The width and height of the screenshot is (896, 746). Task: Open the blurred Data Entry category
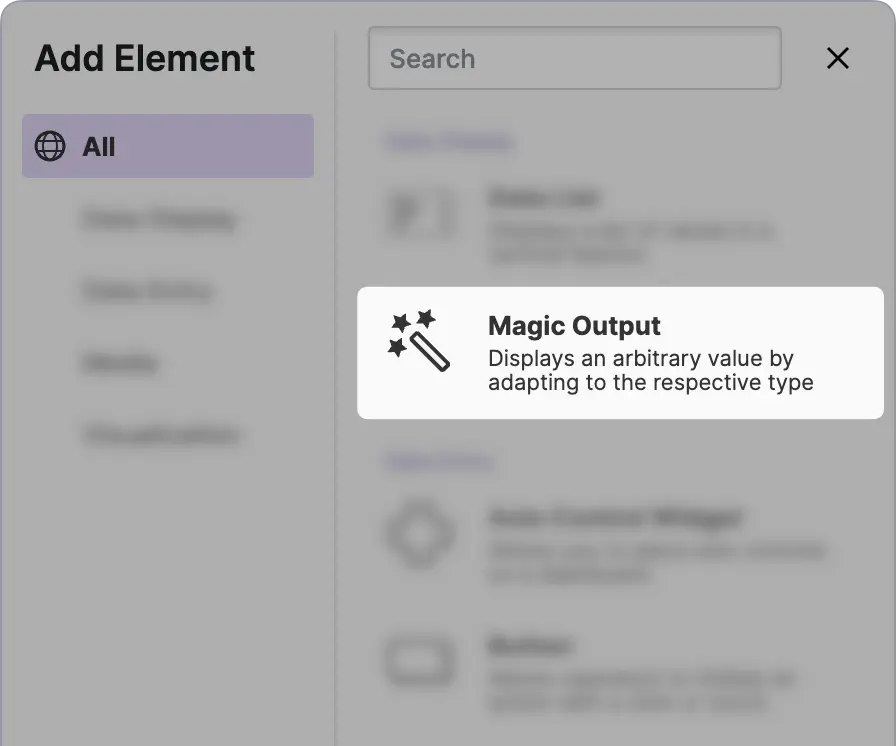pos(147,291)
